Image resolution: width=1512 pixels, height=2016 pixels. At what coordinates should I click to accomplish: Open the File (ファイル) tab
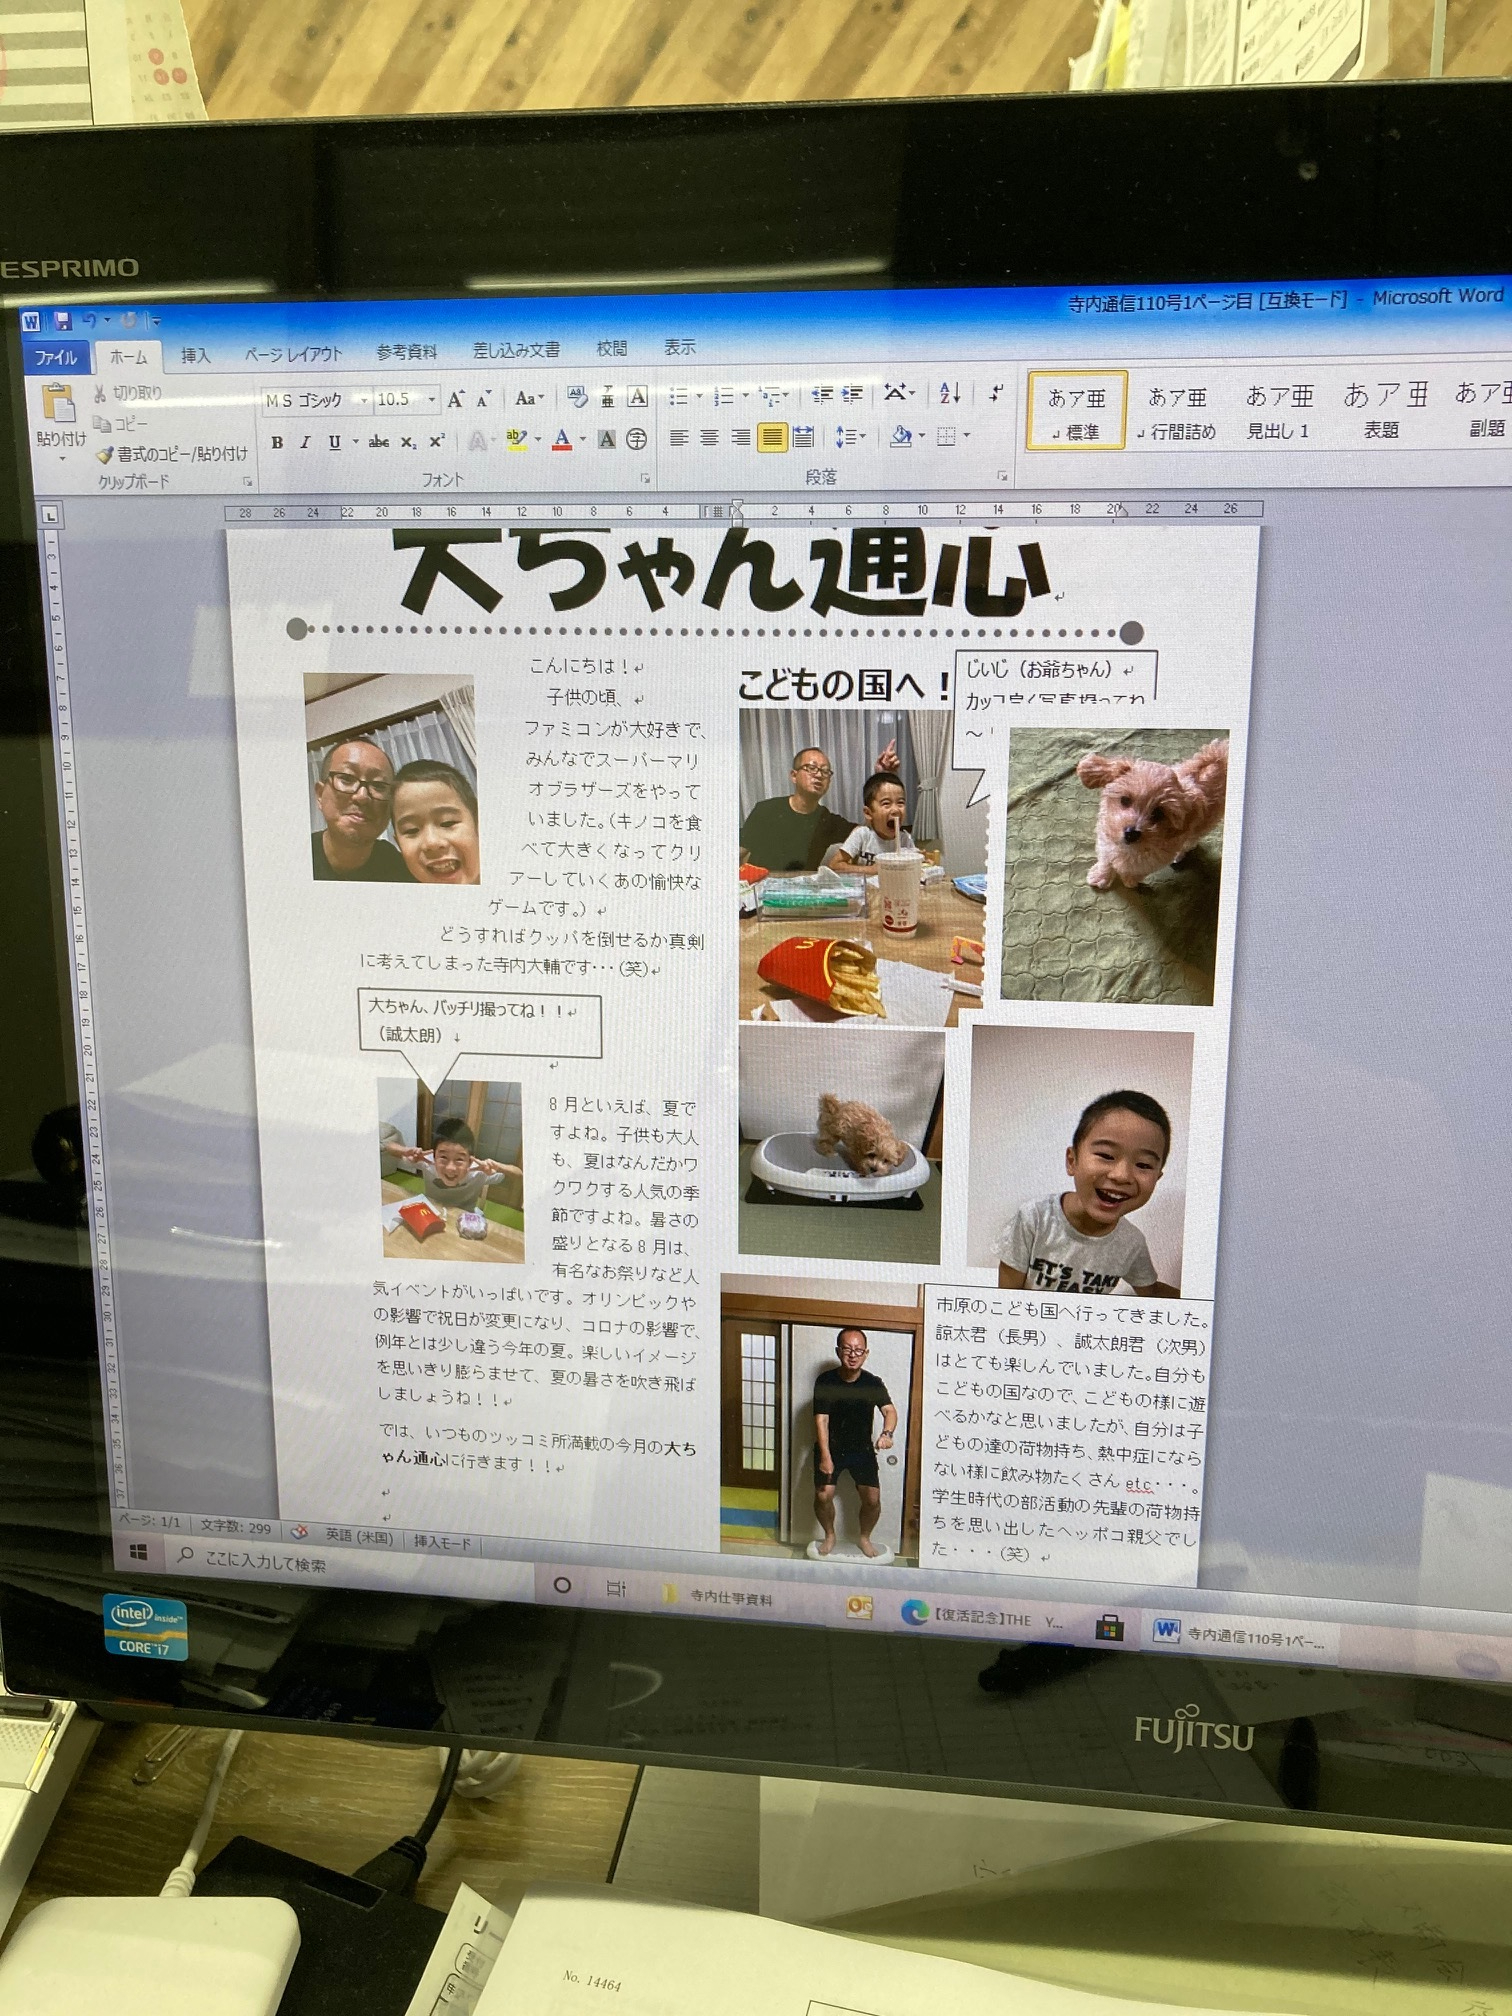57,357
